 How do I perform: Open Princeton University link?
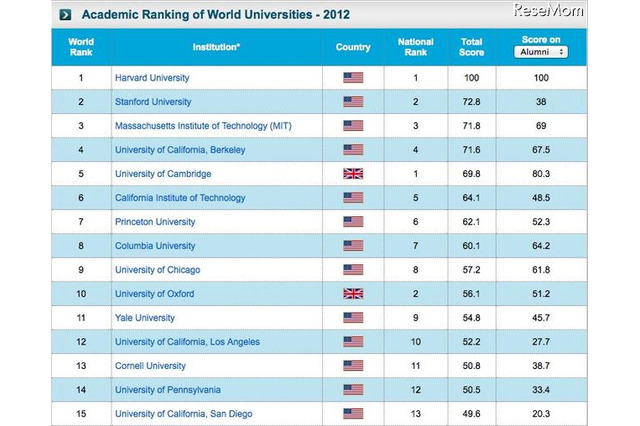(x=155, y=222)
